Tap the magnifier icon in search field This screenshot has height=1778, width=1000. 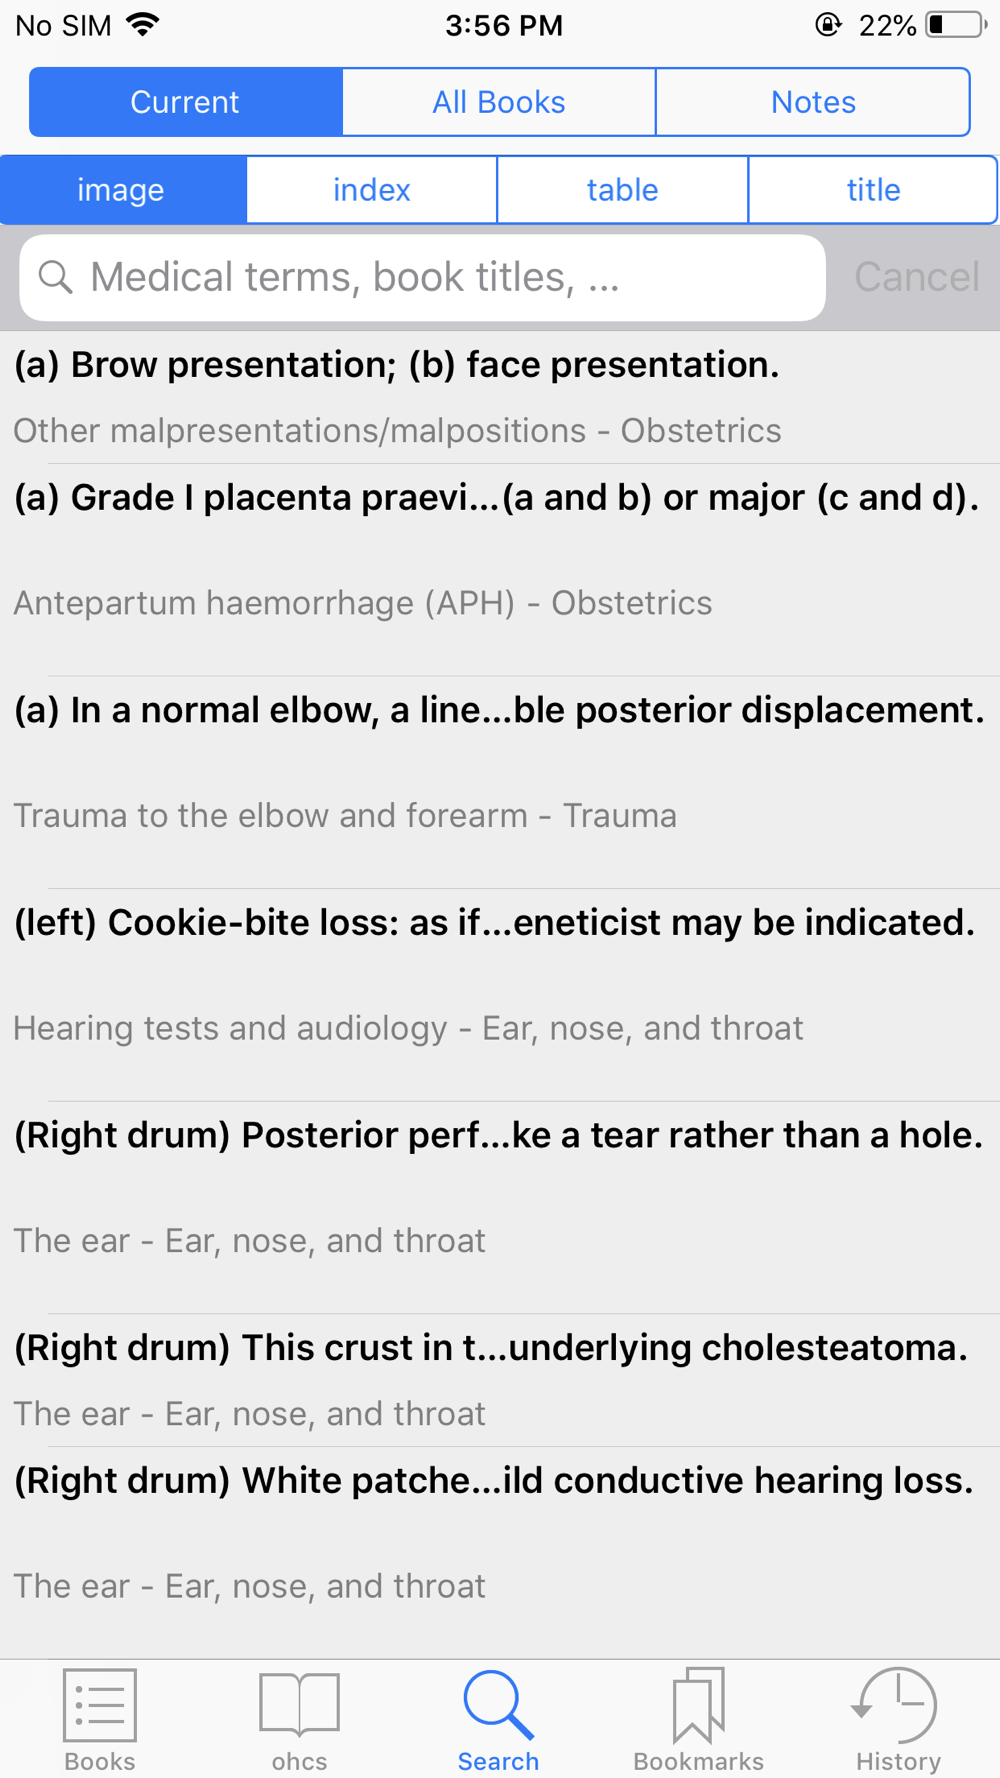56,277
